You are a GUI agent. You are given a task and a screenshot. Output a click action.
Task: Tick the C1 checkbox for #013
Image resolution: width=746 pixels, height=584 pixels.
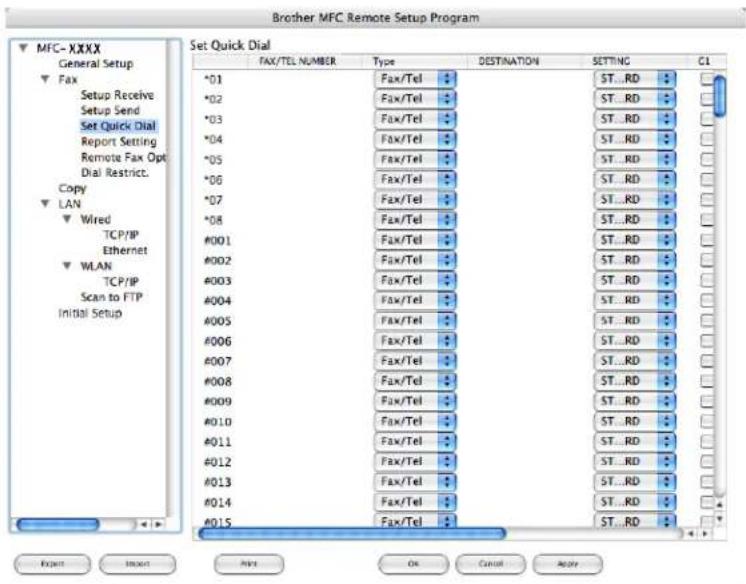click(x=707, y=482)
